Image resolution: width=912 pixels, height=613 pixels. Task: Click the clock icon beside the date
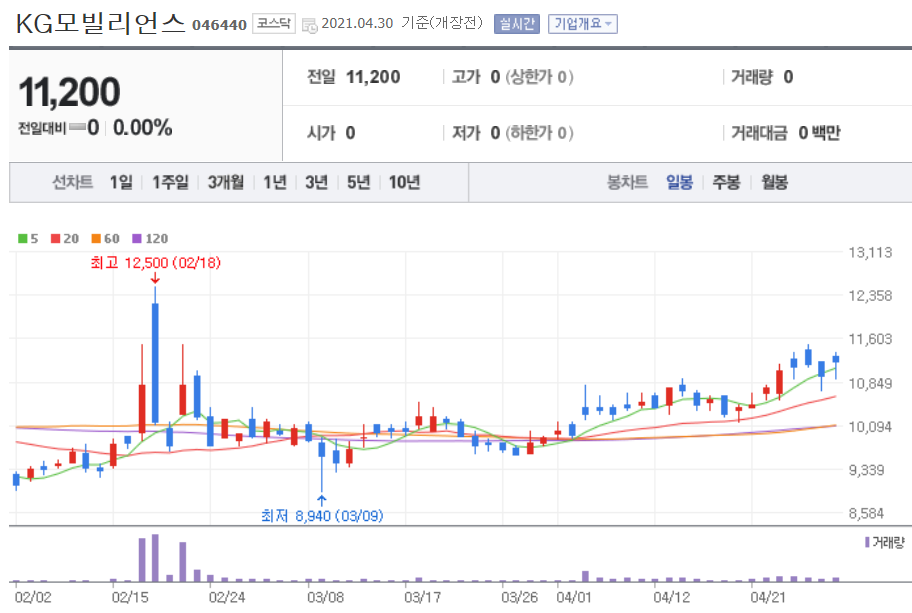(309, 25)
